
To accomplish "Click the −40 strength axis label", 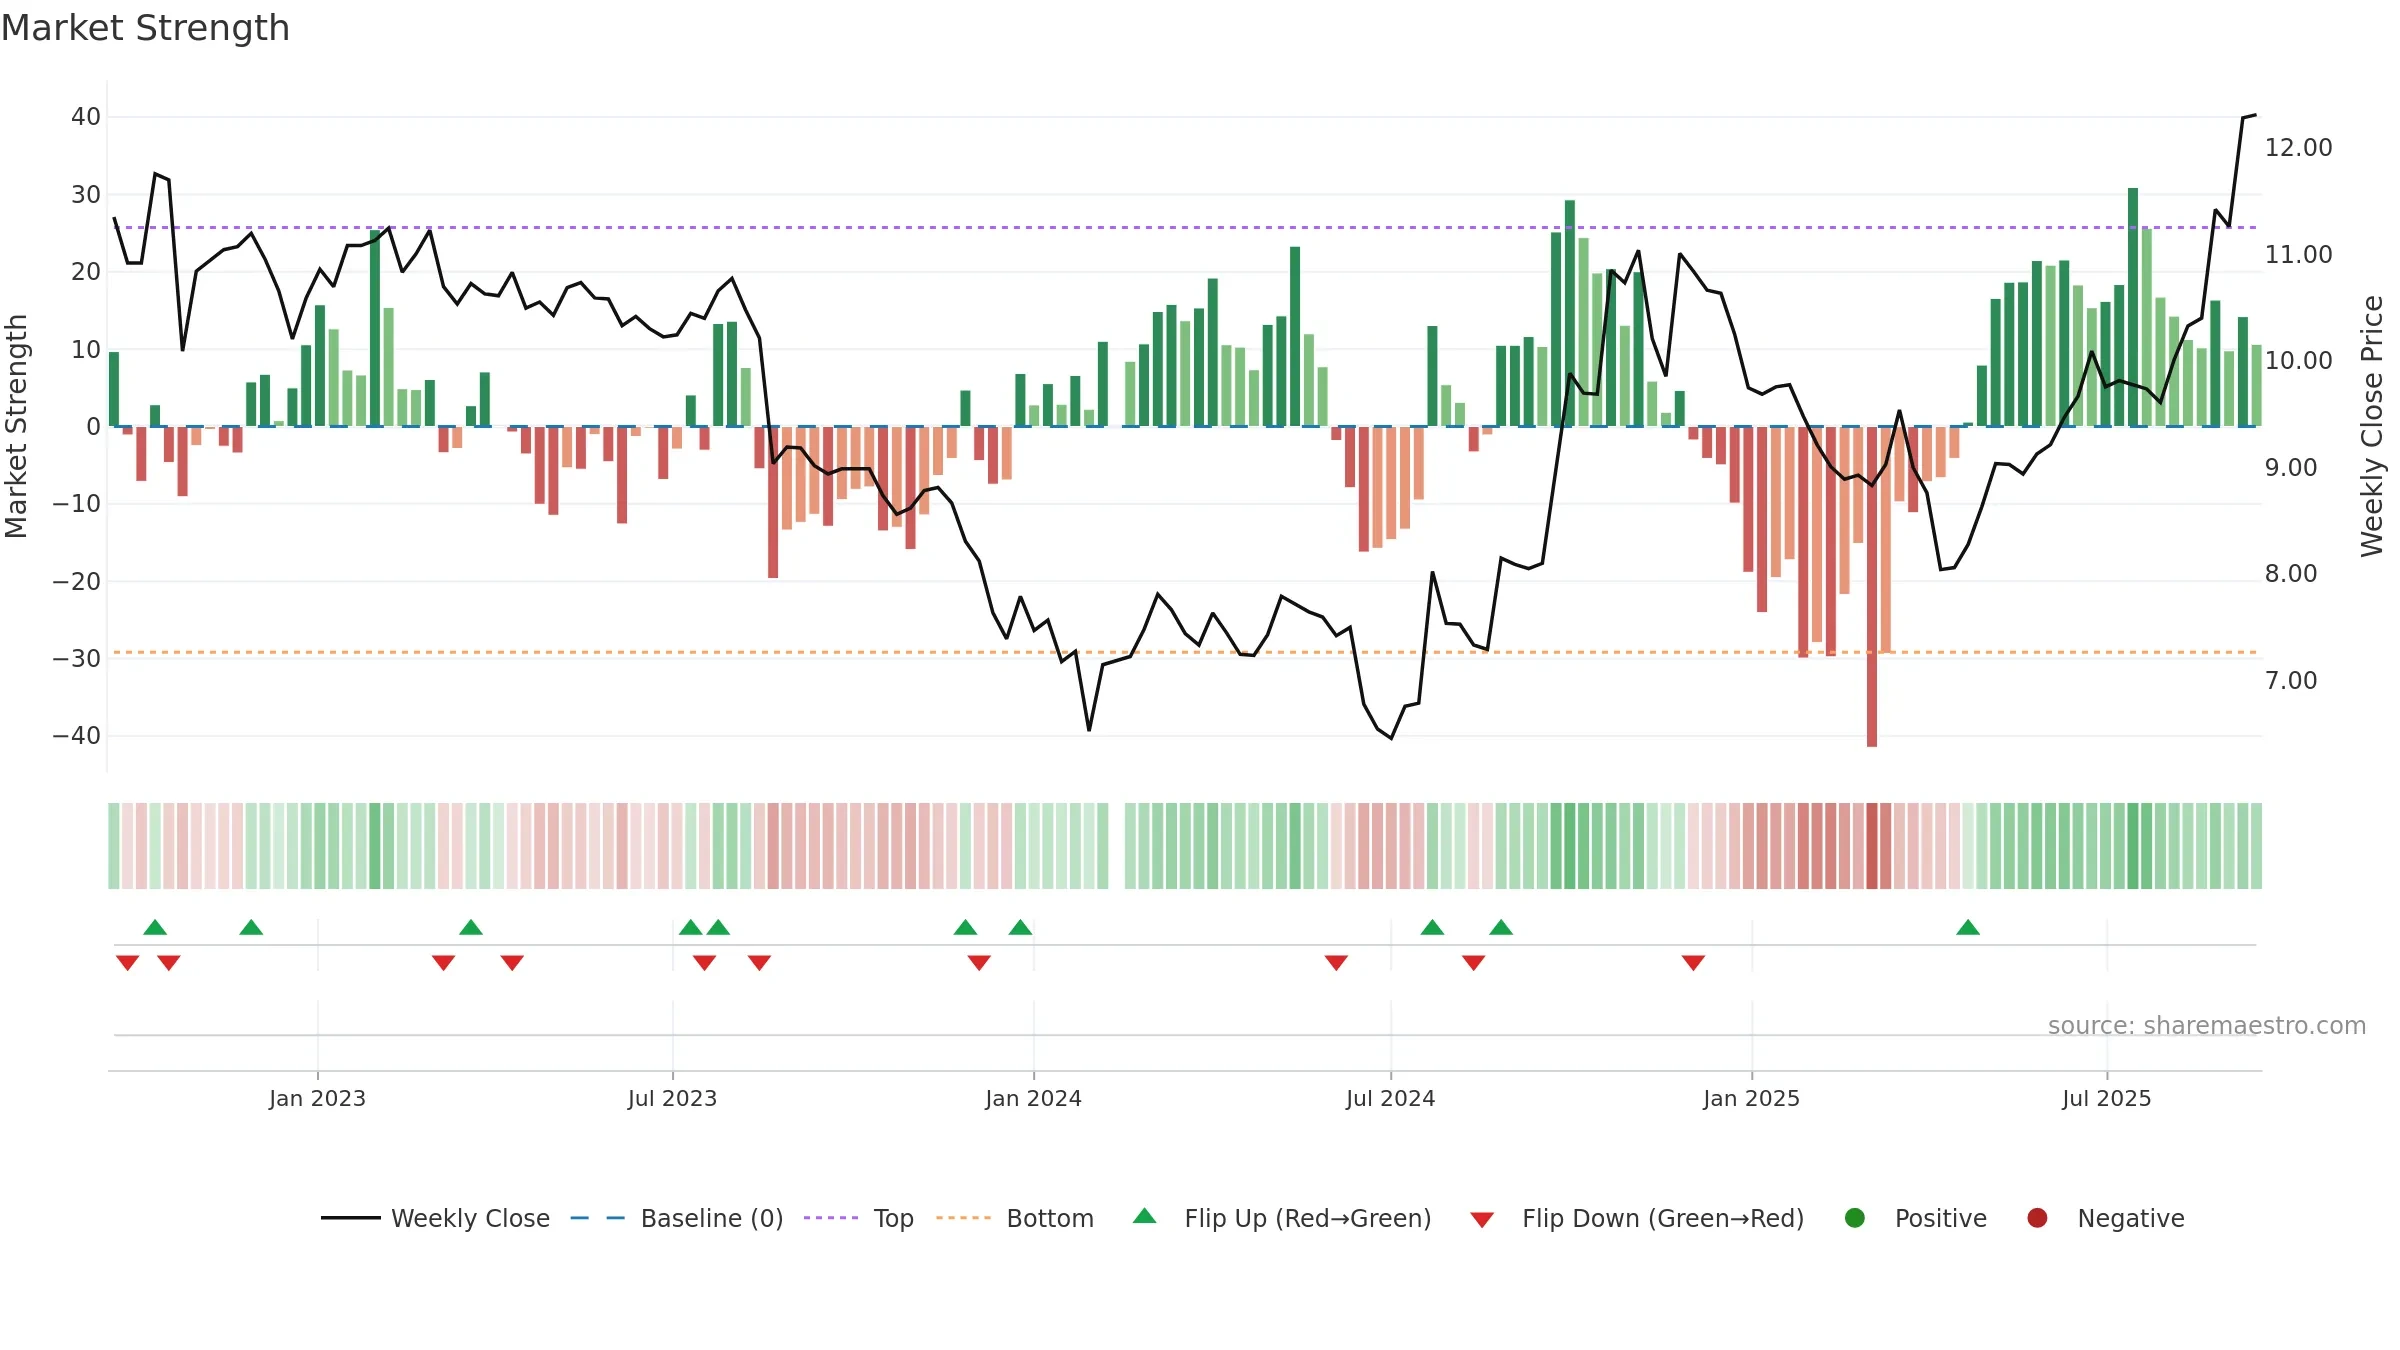I will [x=77, y=736].
